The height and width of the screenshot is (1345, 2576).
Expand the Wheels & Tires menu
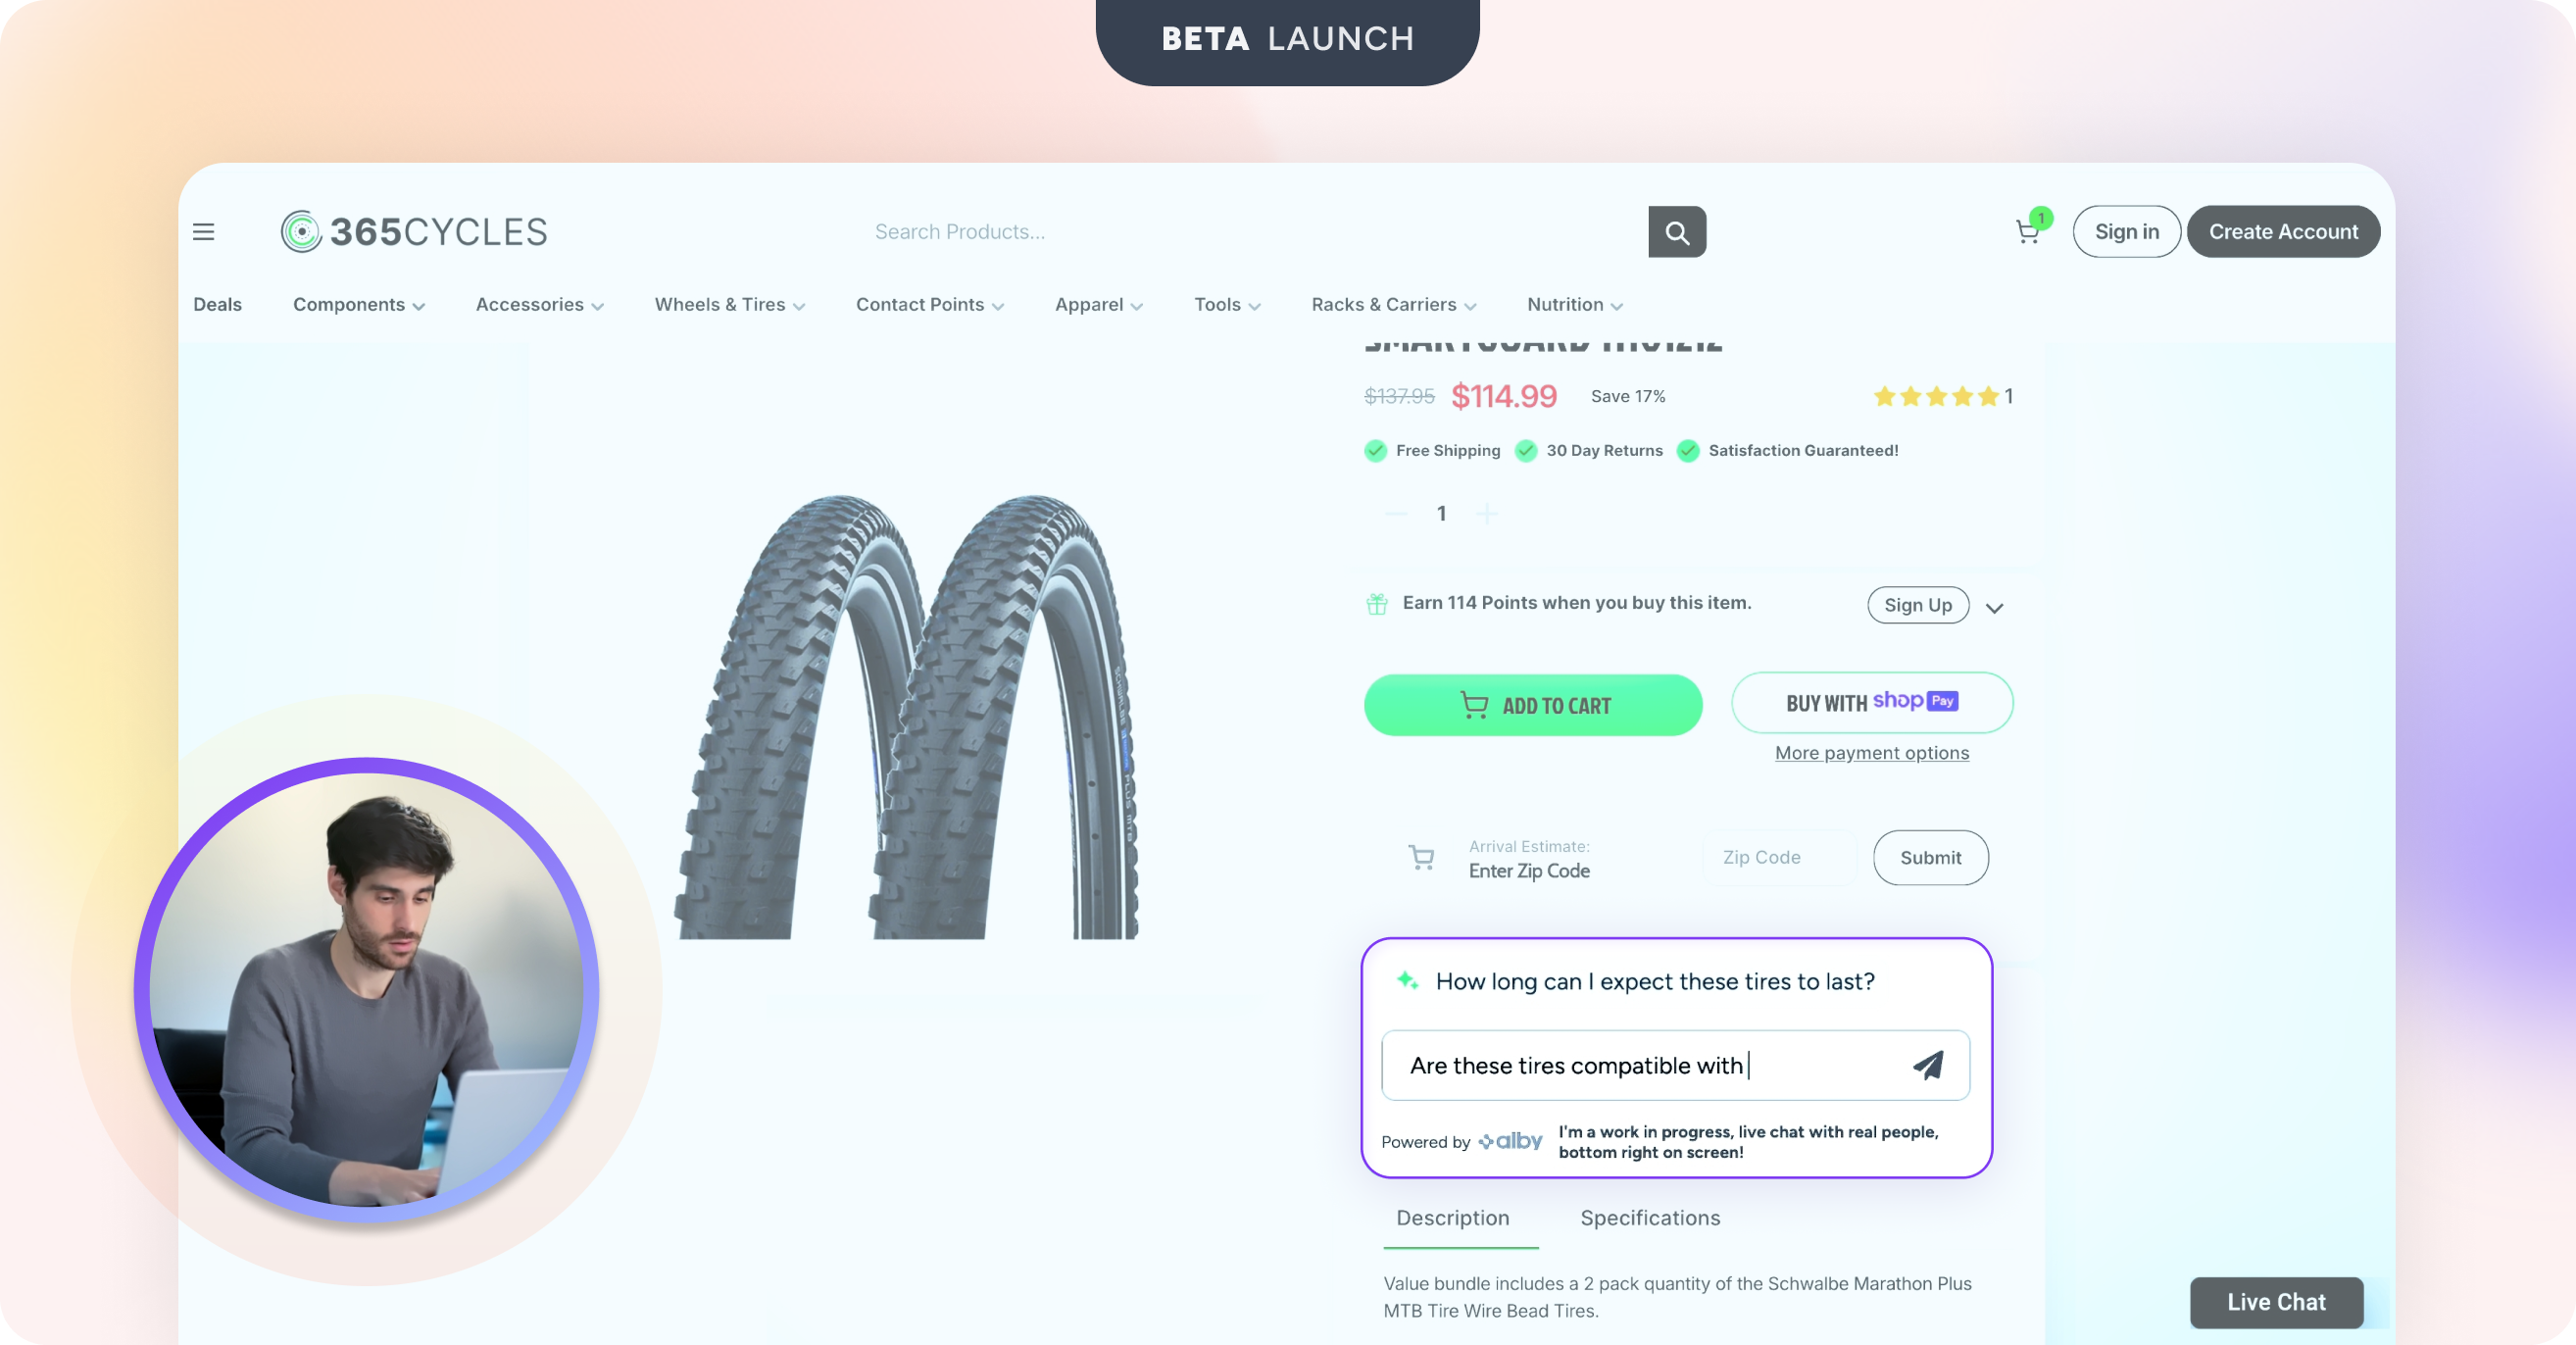[730, 304]
